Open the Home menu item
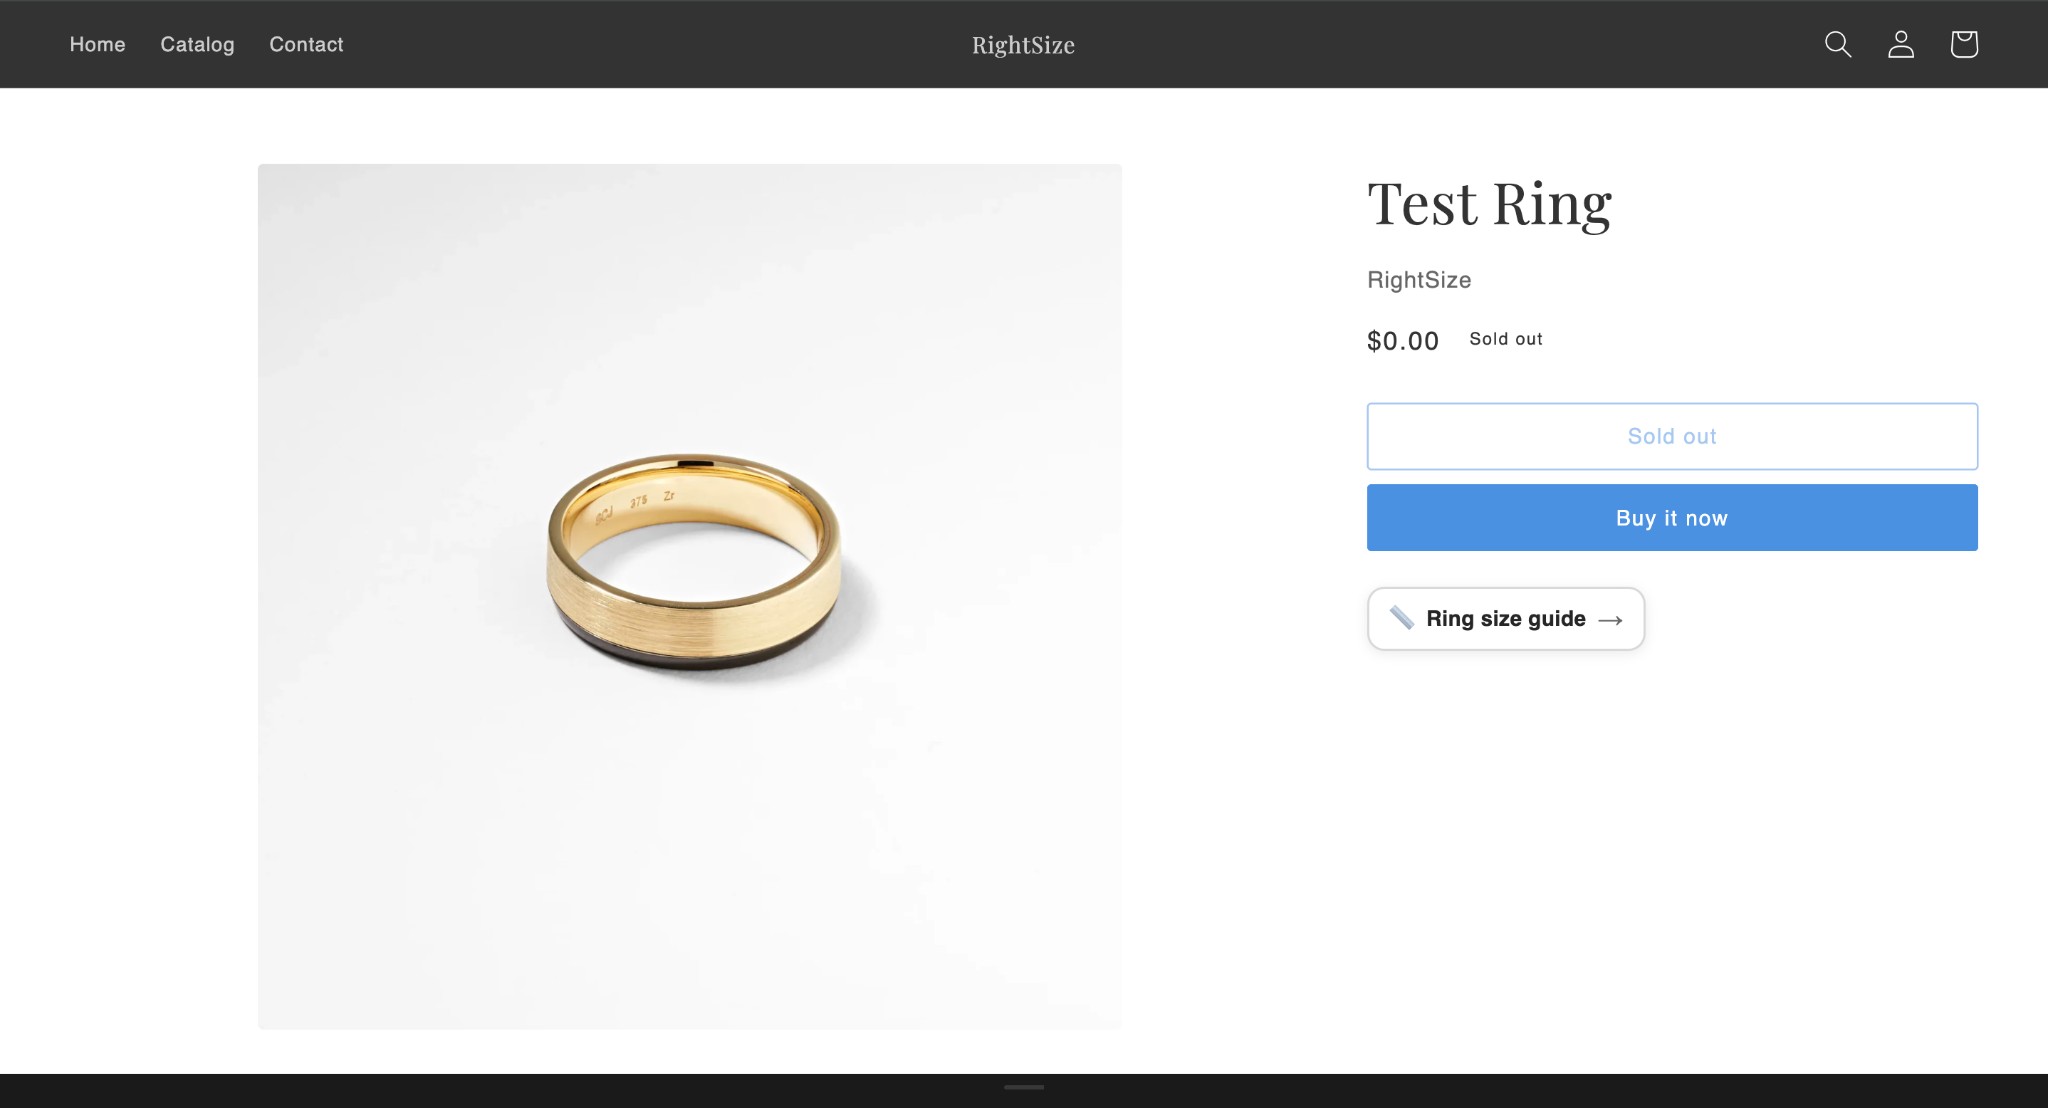This screenshot has width=2048, height=1108. [x=97, y=44]
